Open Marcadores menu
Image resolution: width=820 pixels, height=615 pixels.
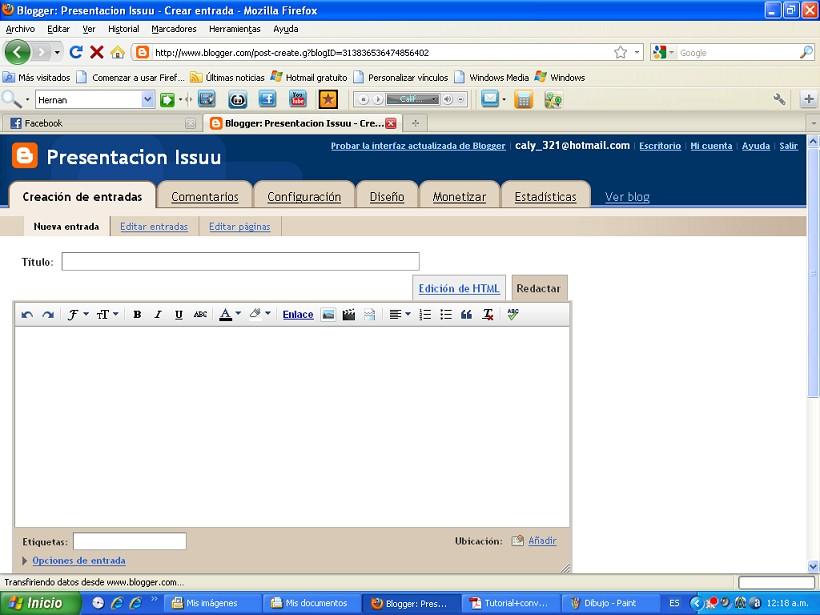(x=174, y=29)
